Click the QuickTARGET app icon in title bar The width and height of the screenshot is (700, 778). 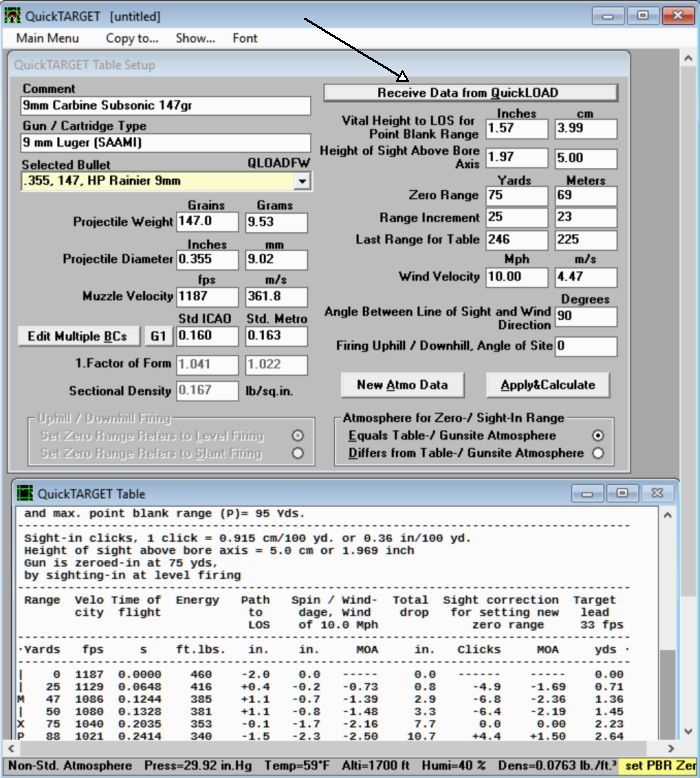(x=13, y=16)
